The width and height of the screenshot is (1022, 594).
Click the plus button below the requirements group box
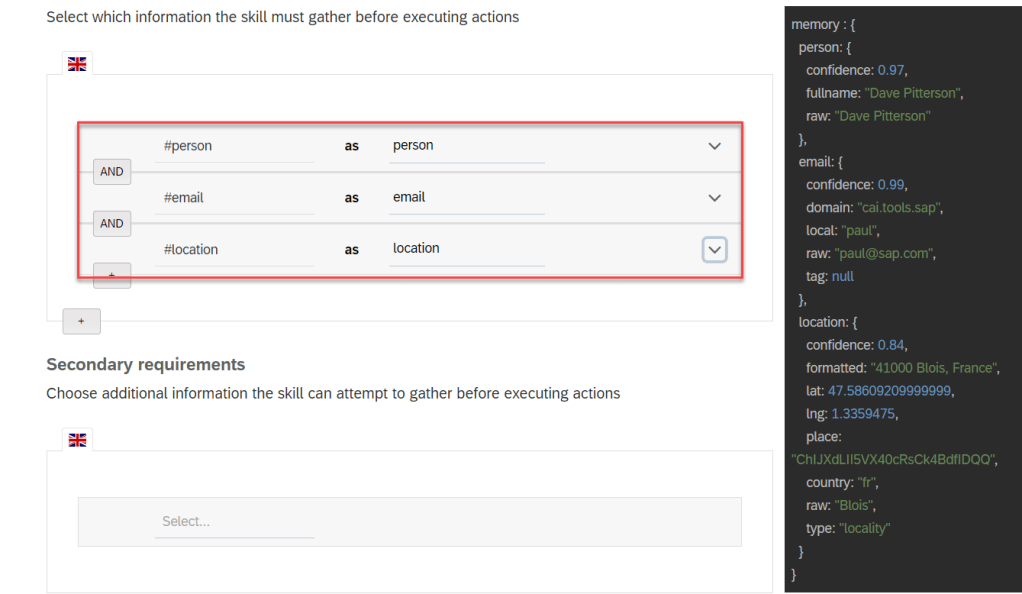coord(81,321)
